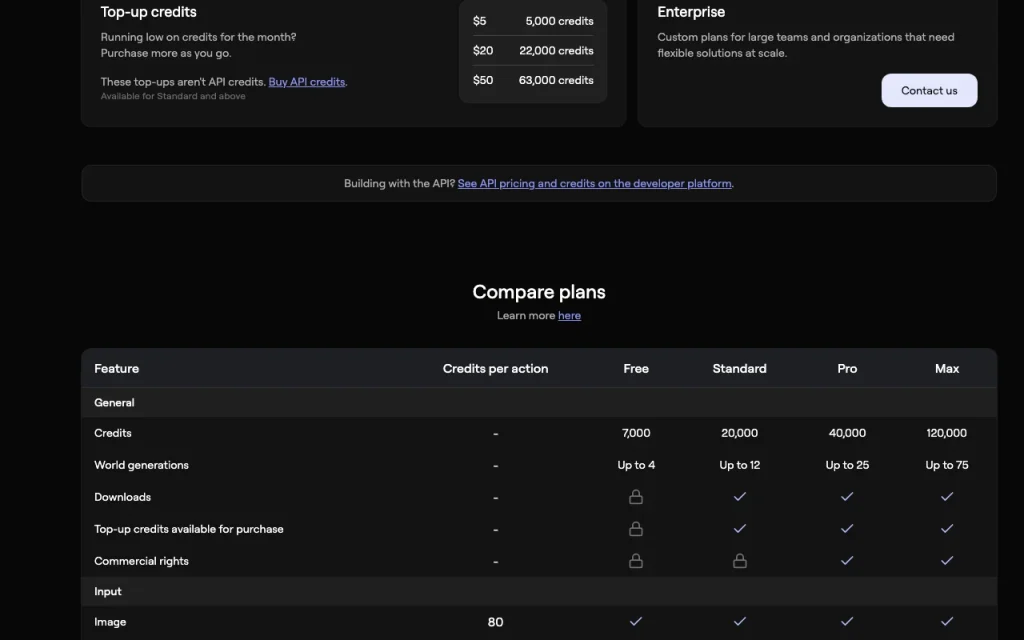The image size is (1024, 640).
Task: Click the World generations row label
Action: (141, 465)
